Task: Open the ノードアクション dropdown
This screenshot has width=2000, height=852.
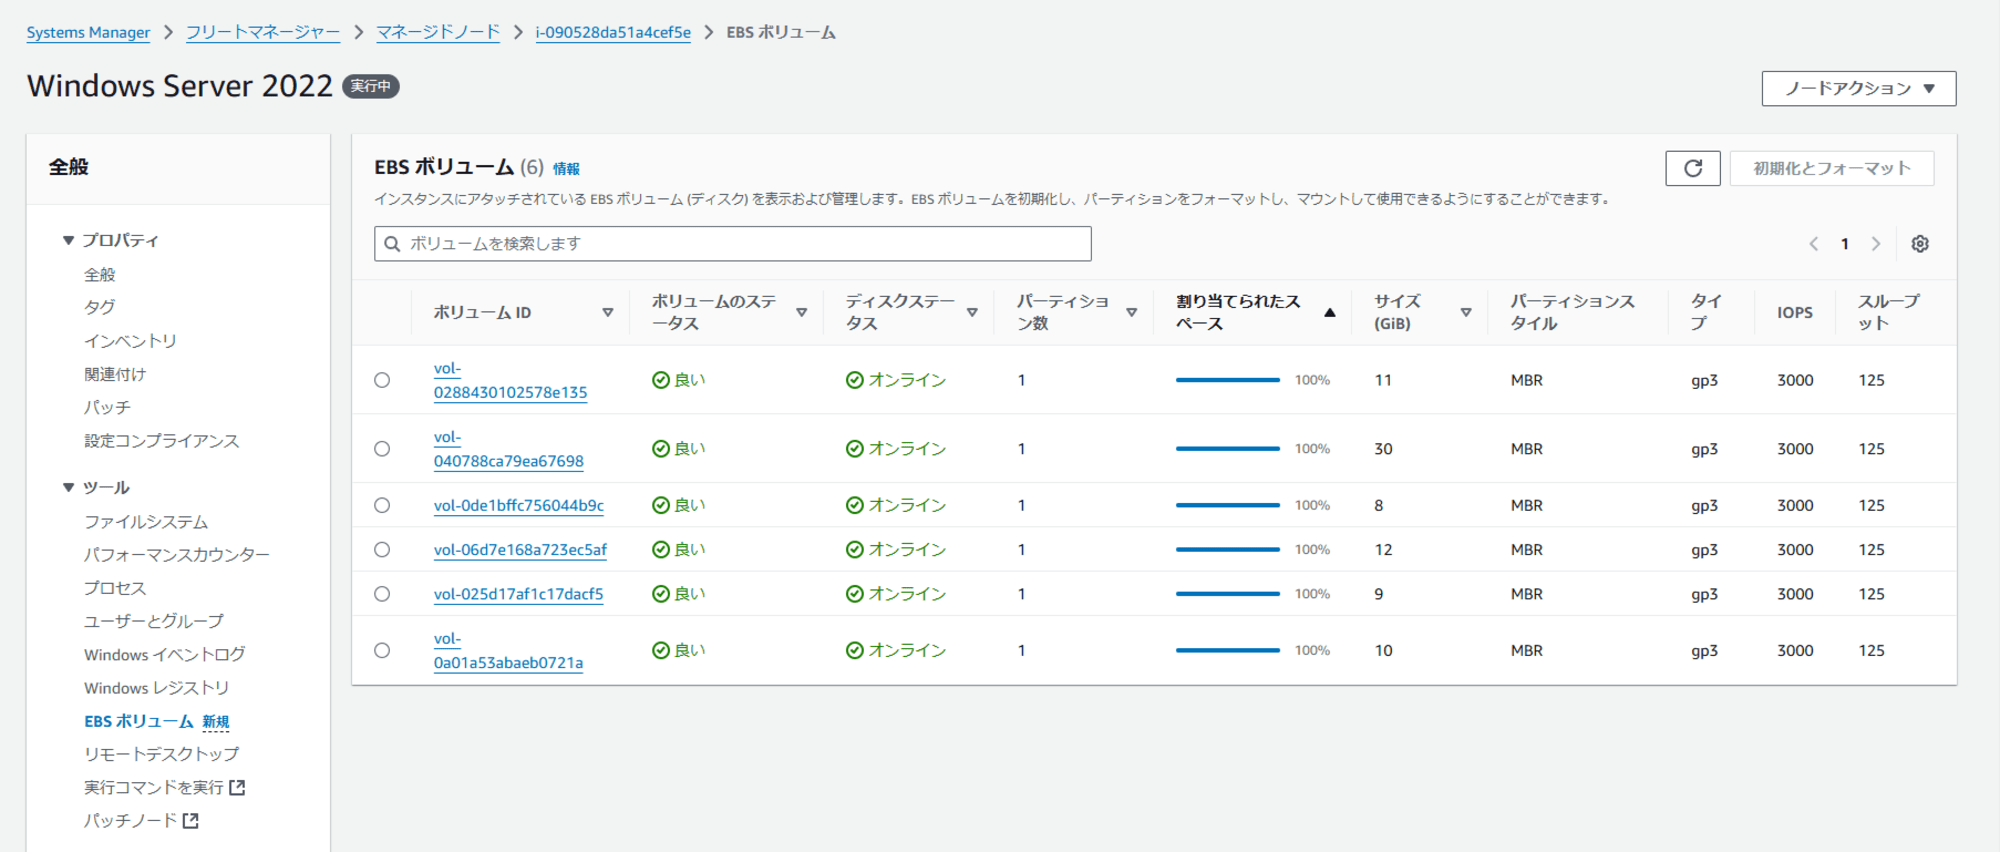Action: point(1858,88)
